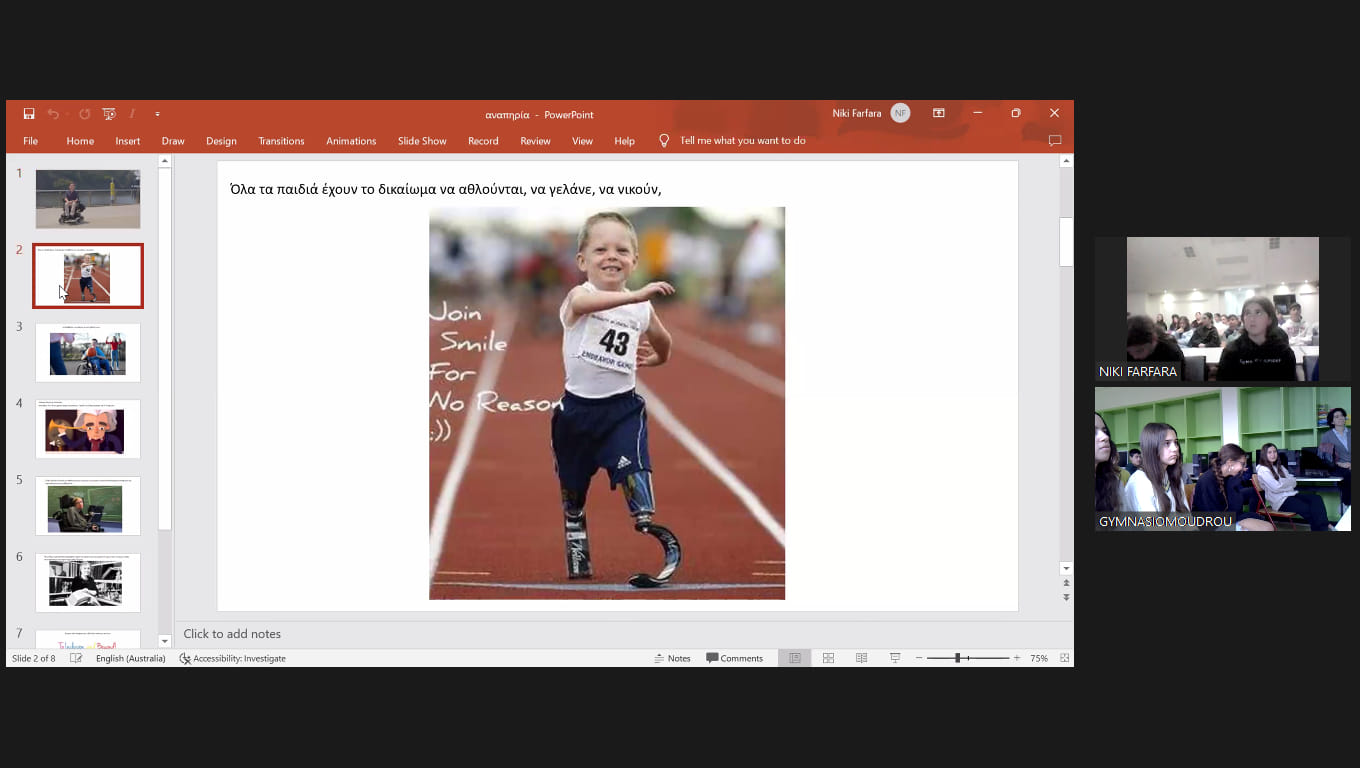This screenshot has height=768, width=1360.
Task: Expand Customize Quick Access Toolbar dropdown
Action: point(157,114)
